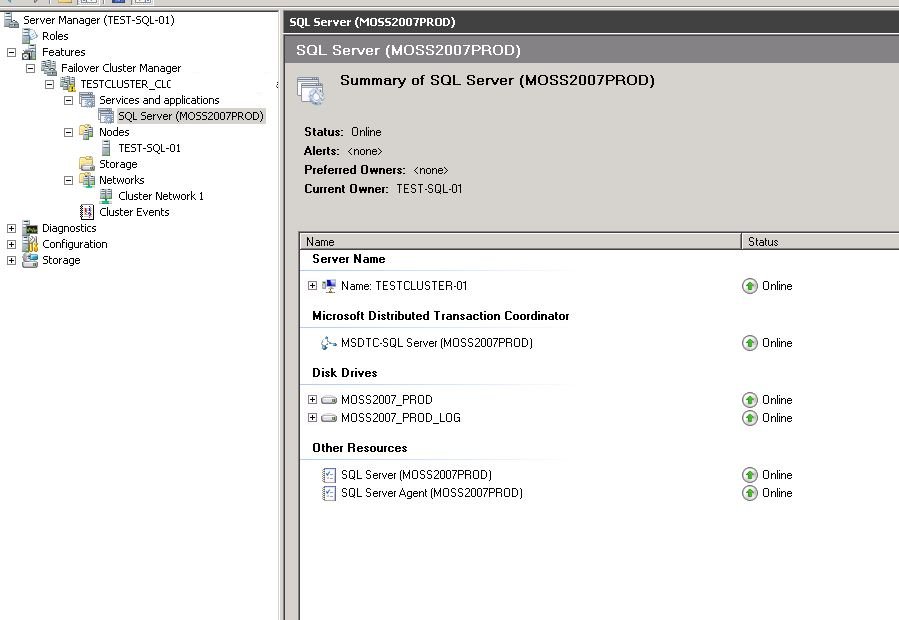Click the computer icon beside Name: TESTCLUSTER-01
The height and width of the screenshot is (620, 899).
tap(328, 286)
